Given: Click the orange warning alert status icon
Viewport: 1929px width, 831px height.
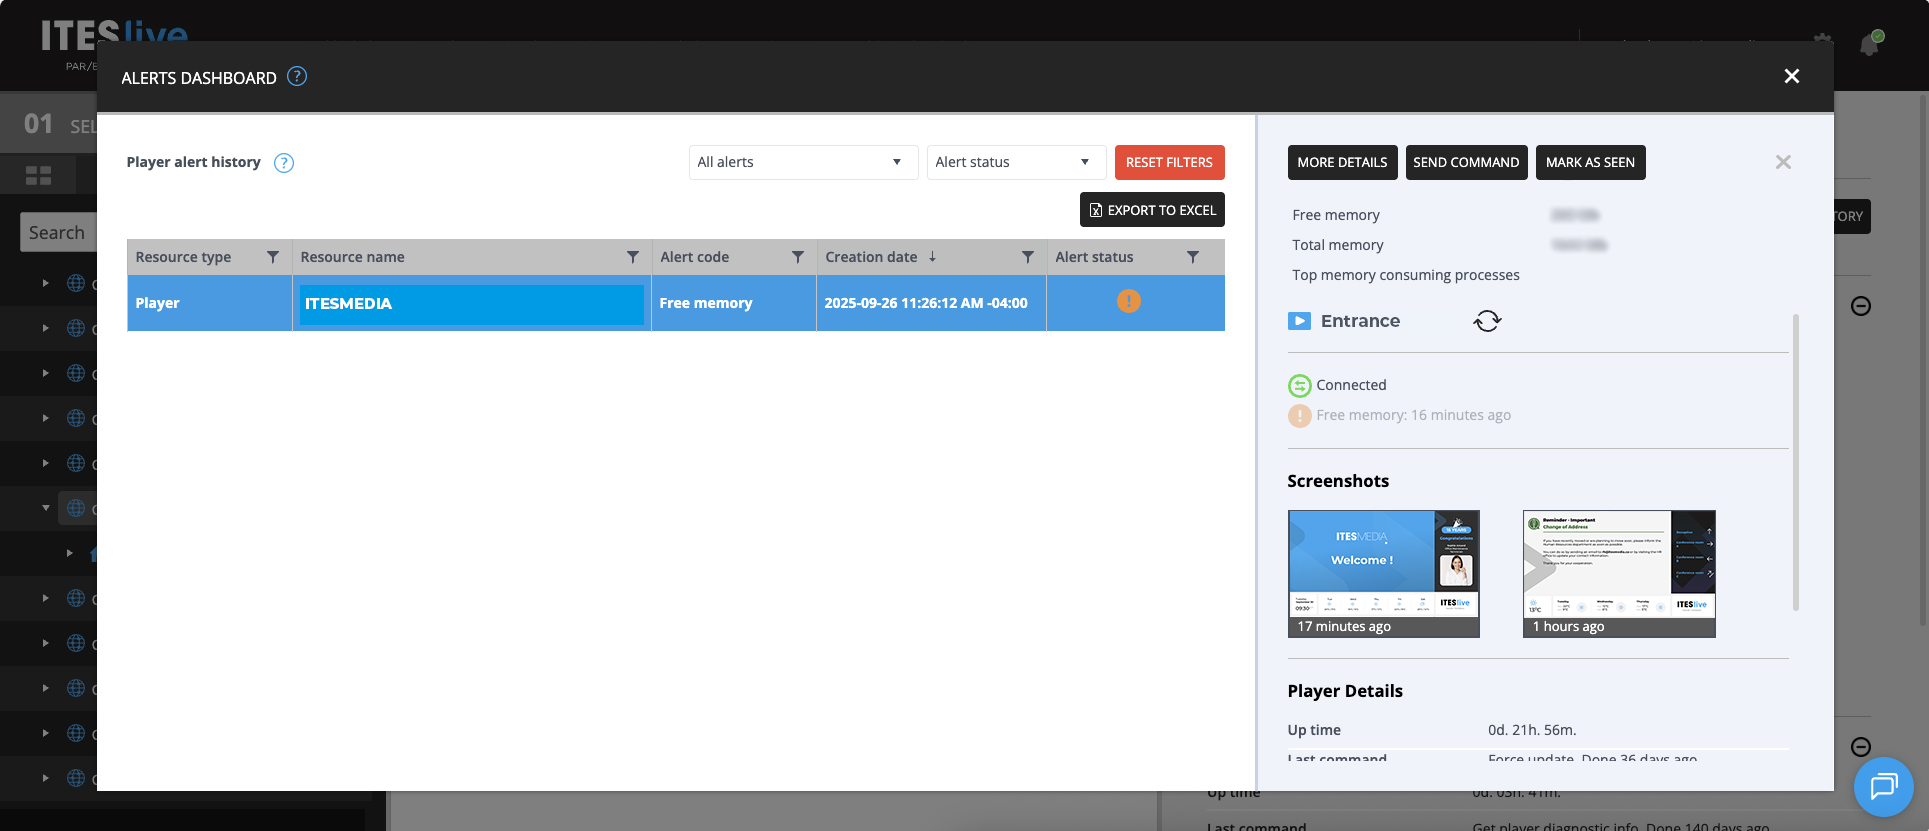Looking at the screenshot, I should pyautogui.click(x=1128, y=302).
